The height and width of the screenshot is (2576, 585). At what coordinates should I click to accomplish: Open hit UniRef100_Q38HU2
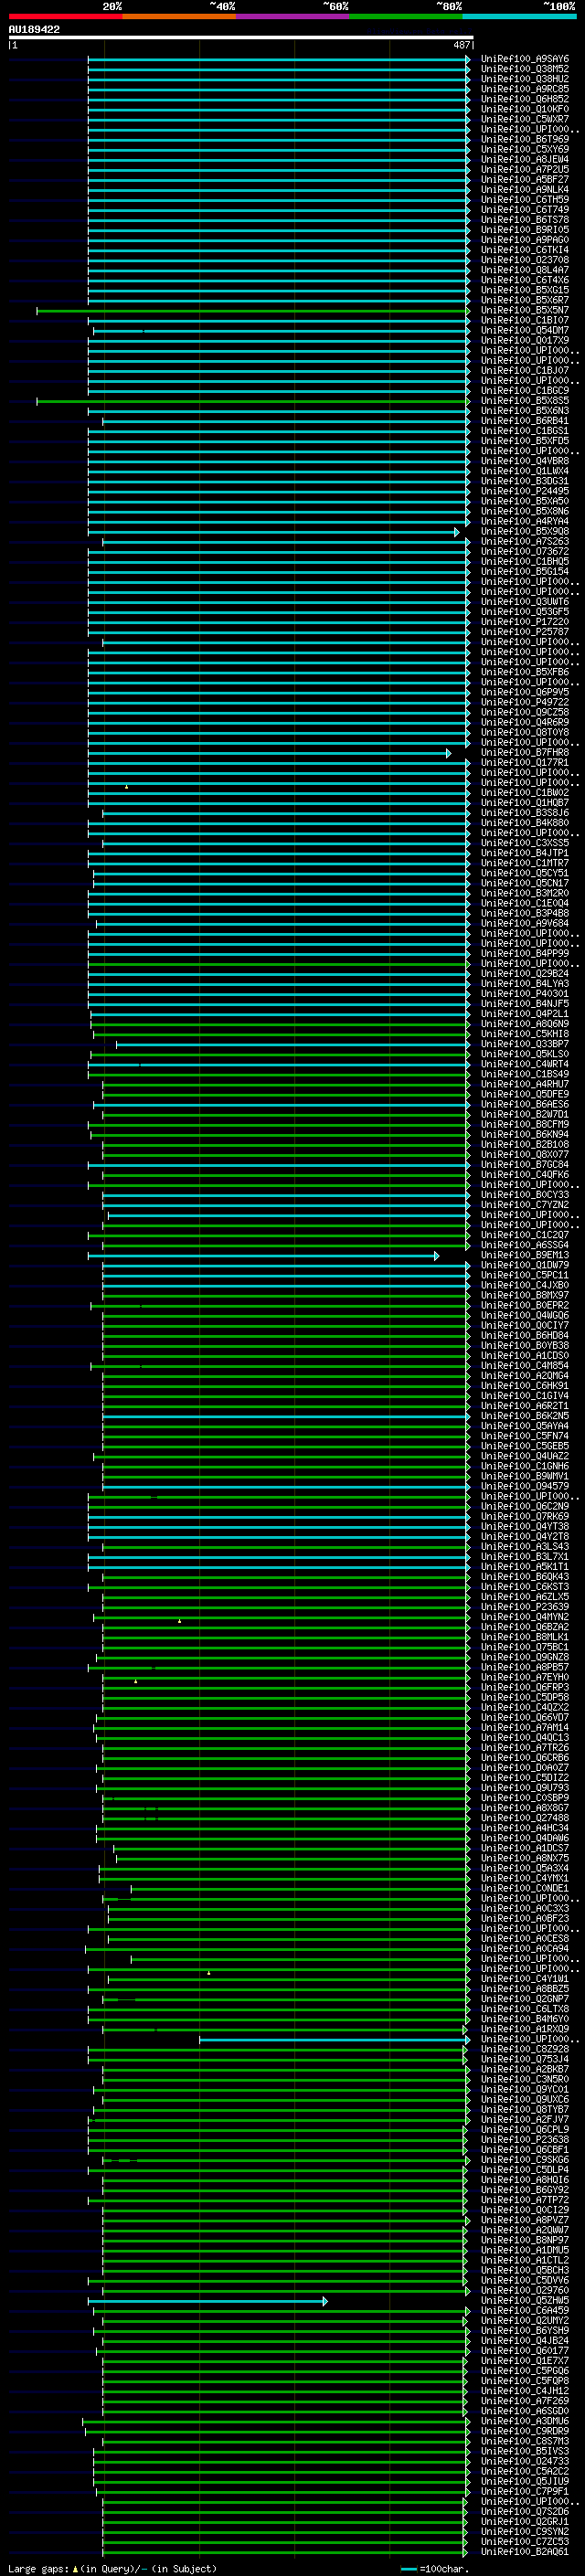pyautogui.click(x=524, y=79)
